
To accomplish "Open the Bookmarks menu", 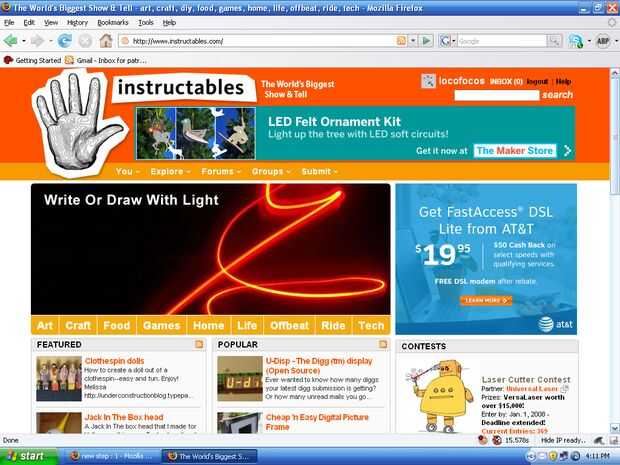I will pos(113,23).
